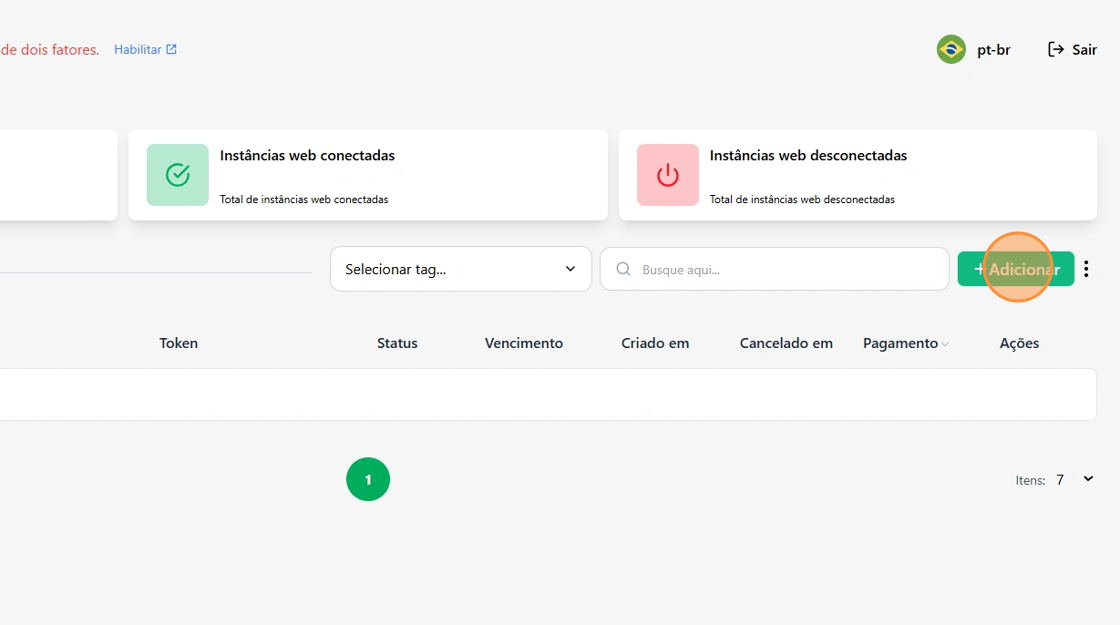Click the Criado em column header
Viewport: 1120px width, 625px height.
coord(655,343)
